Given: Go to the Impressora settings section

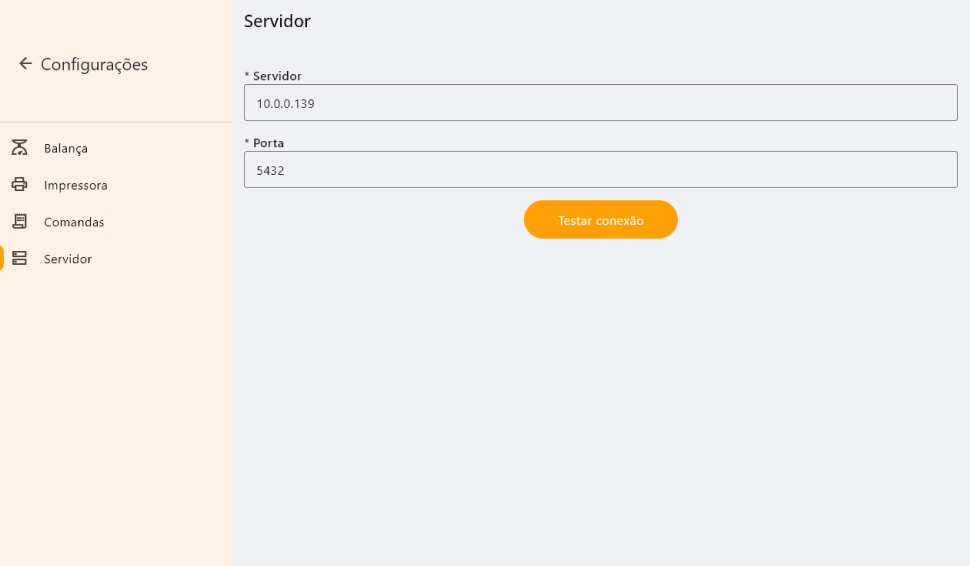Looking at the screenshot, I should (75, 185).
